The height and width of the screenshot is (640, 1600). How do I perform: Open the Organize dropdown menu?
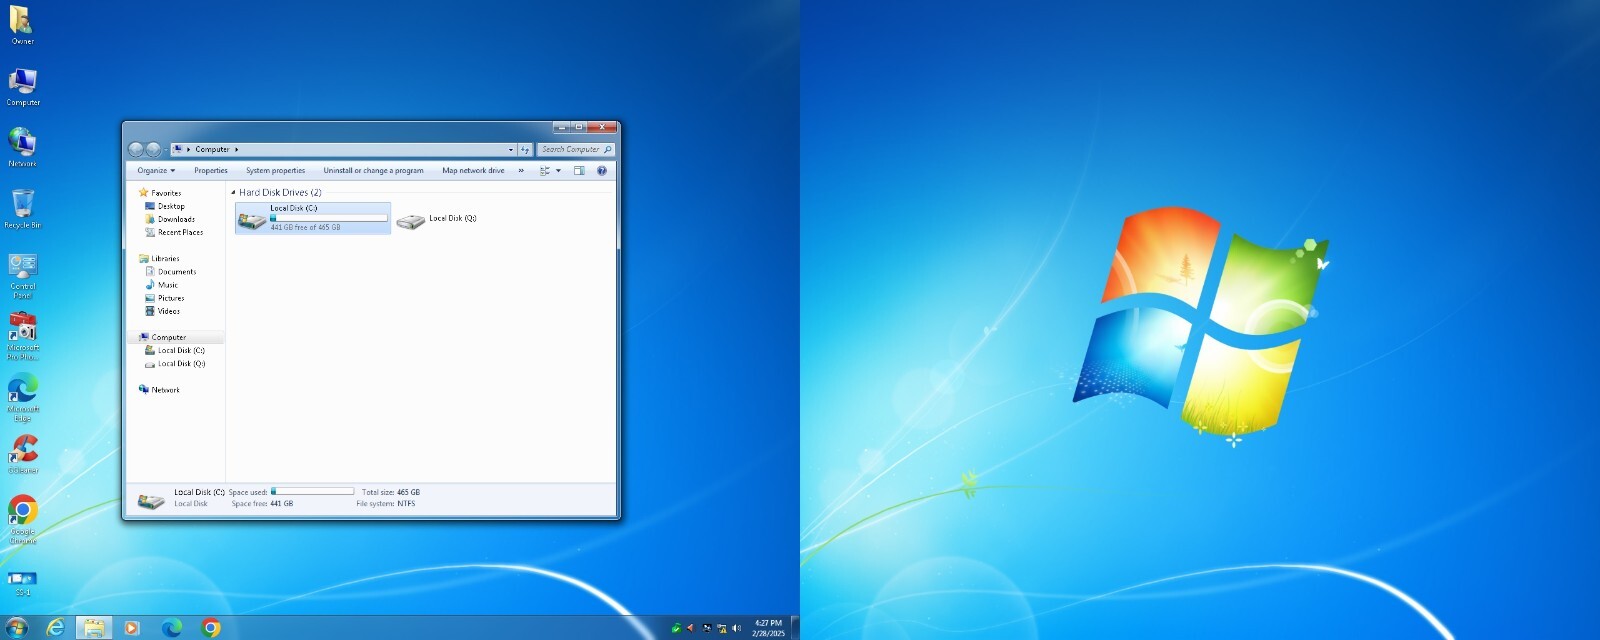(x=156, y=171)
